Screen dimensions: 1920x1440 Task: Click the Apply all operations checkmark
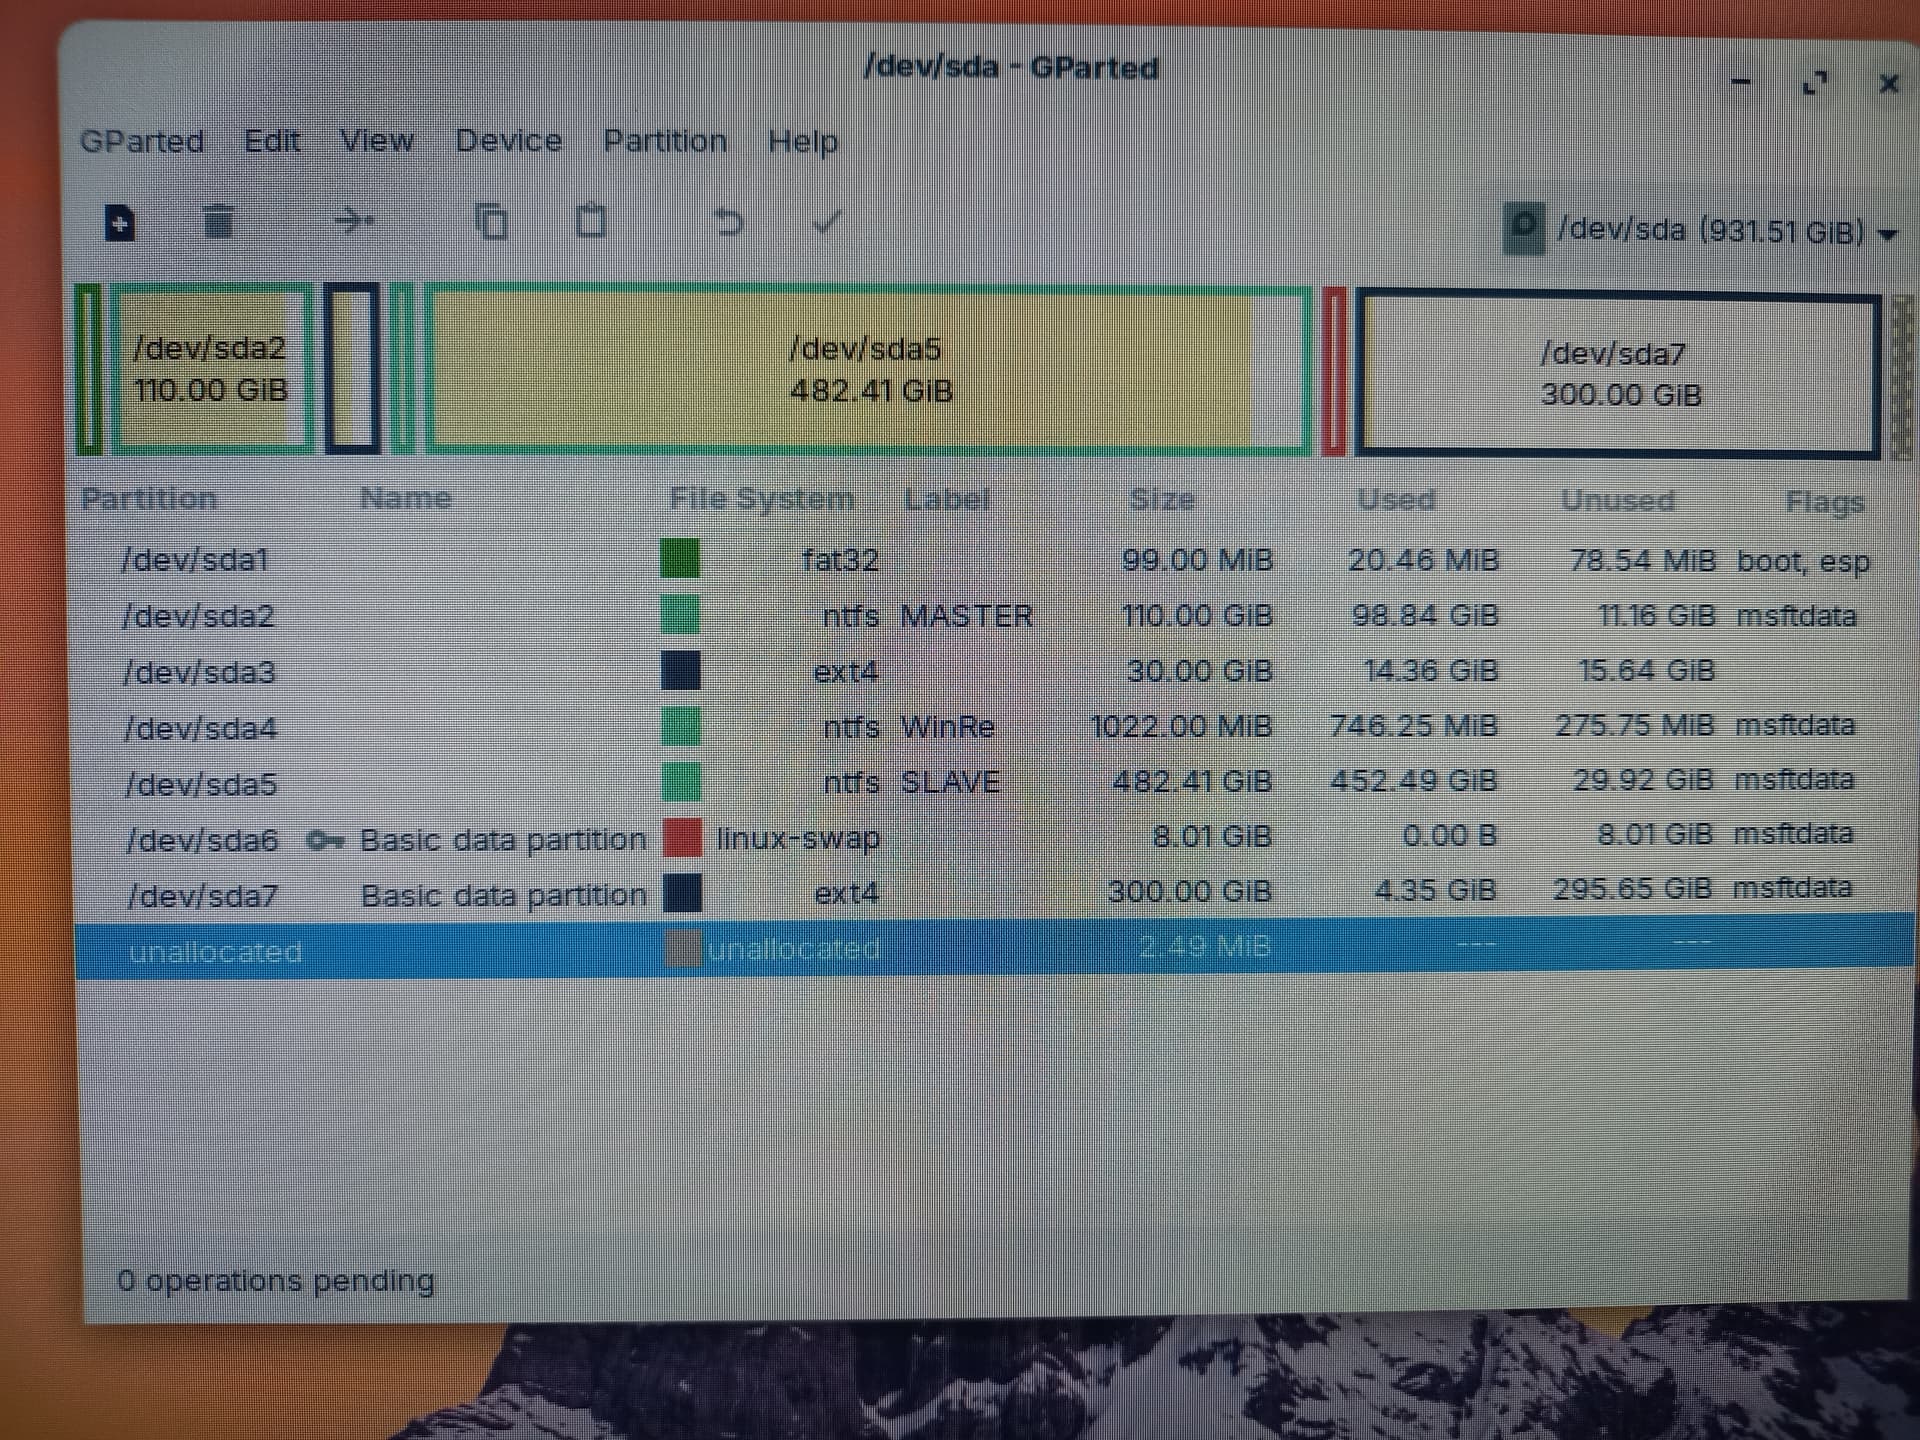(827, 221)
